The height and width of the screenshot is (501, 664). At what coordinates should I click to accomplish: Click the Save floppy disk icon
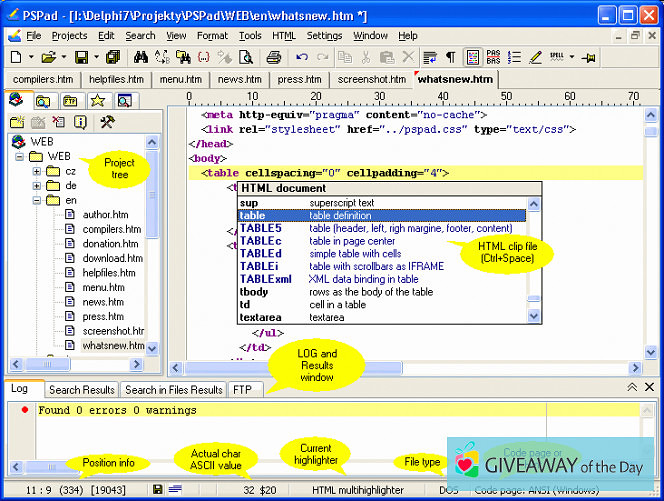[81, 57]
